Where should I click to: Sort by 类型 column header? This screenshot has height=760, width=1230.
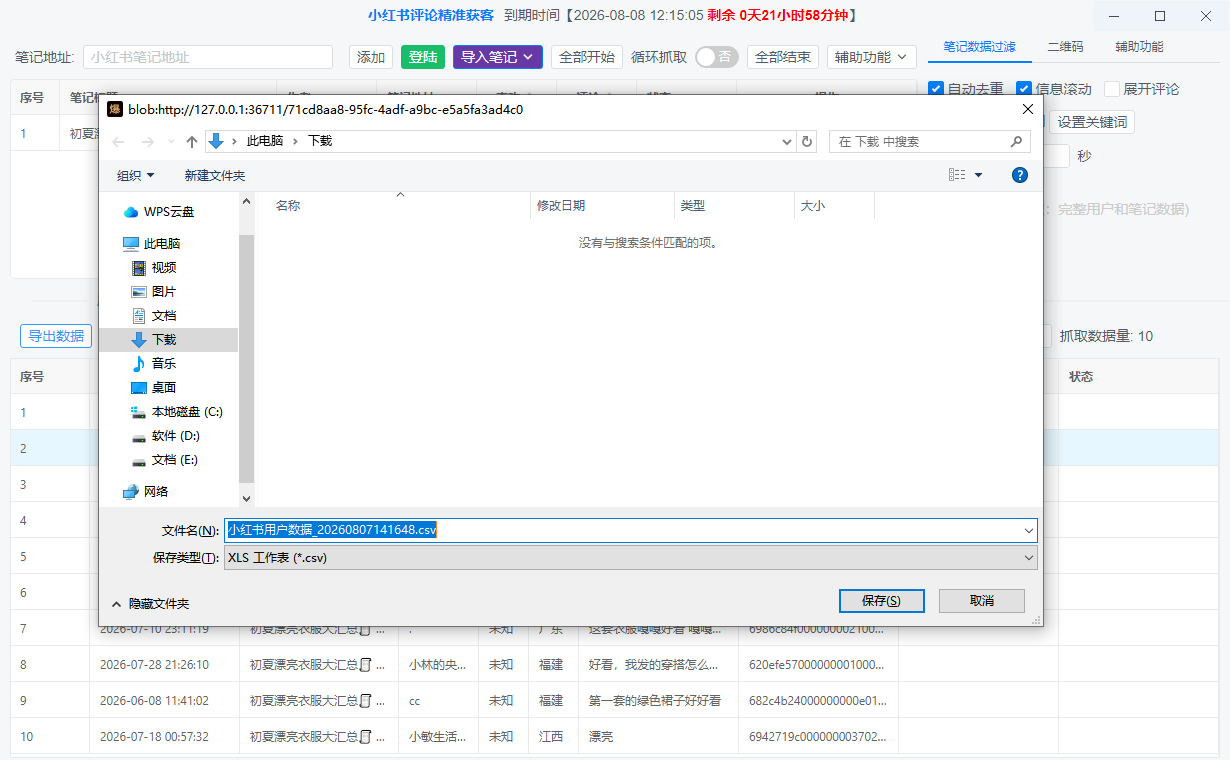[734, 205]
